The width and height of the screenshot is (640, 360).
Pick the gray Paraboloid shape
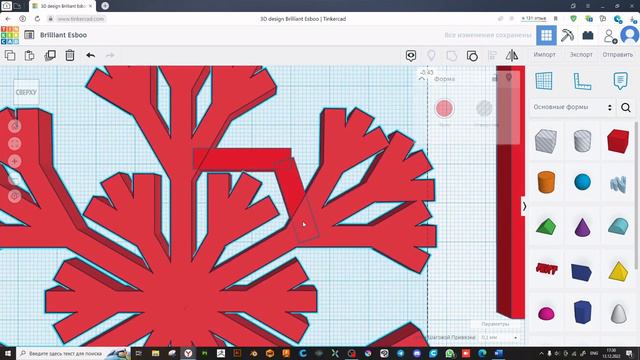[618, 313]
